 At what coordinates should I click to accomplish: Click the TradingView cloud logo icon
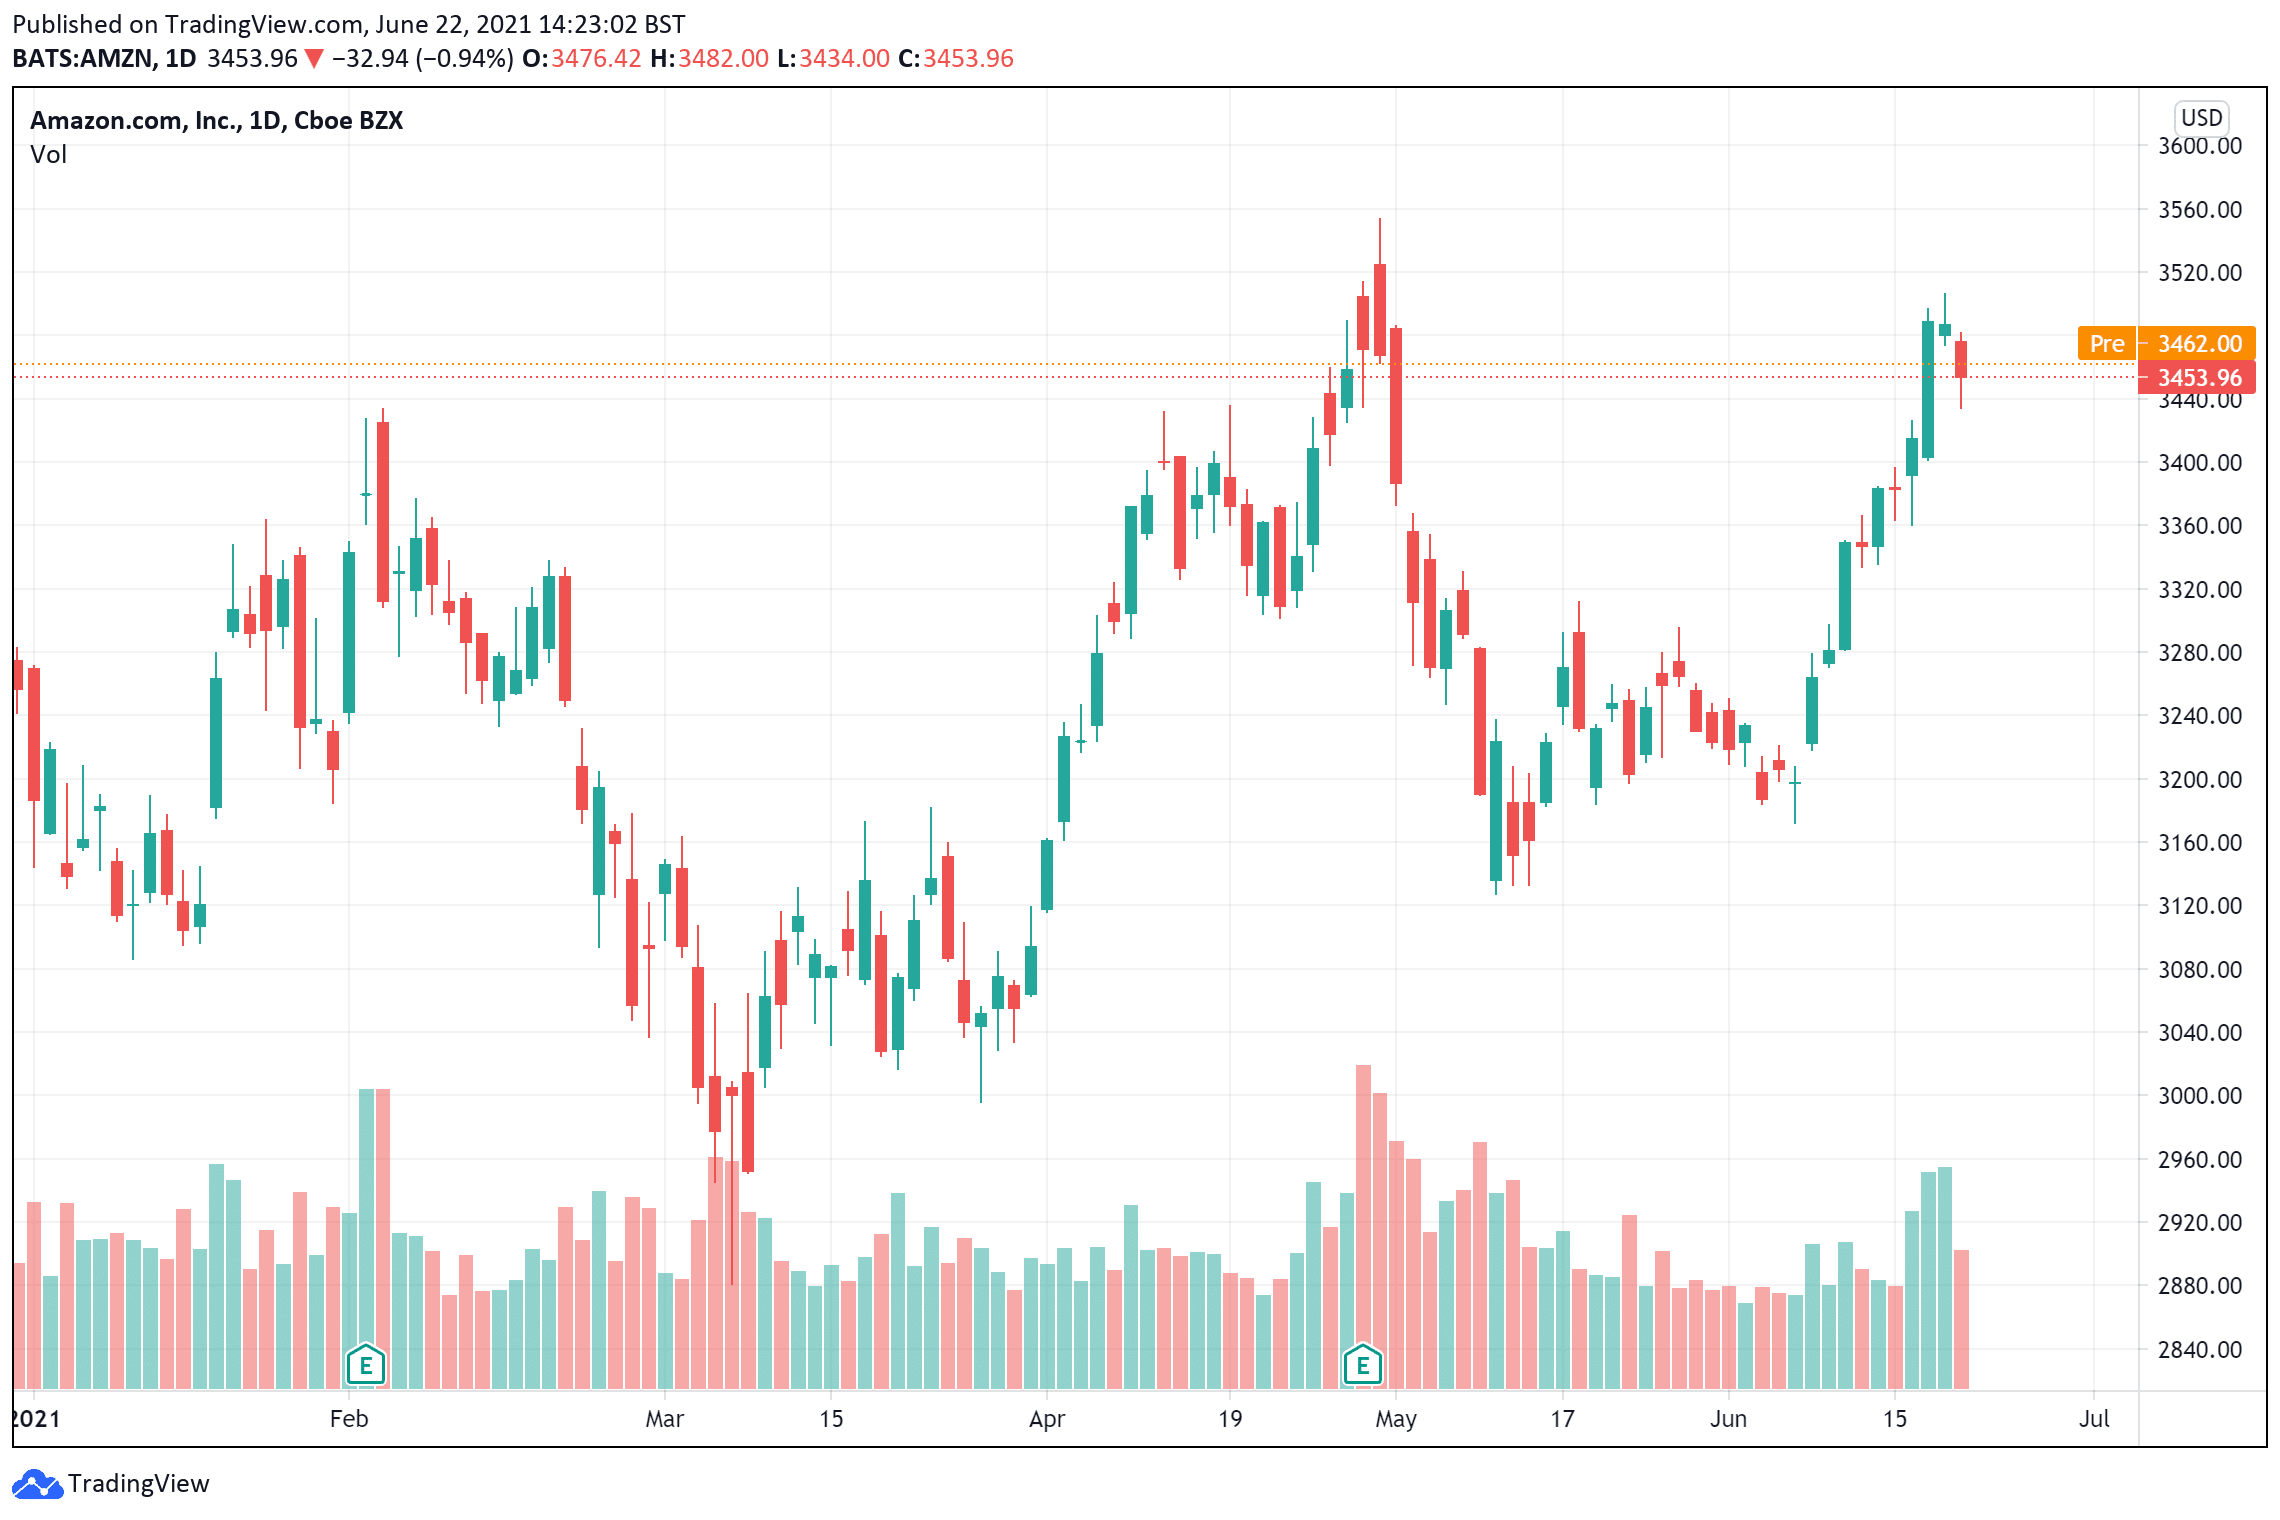37,1484
